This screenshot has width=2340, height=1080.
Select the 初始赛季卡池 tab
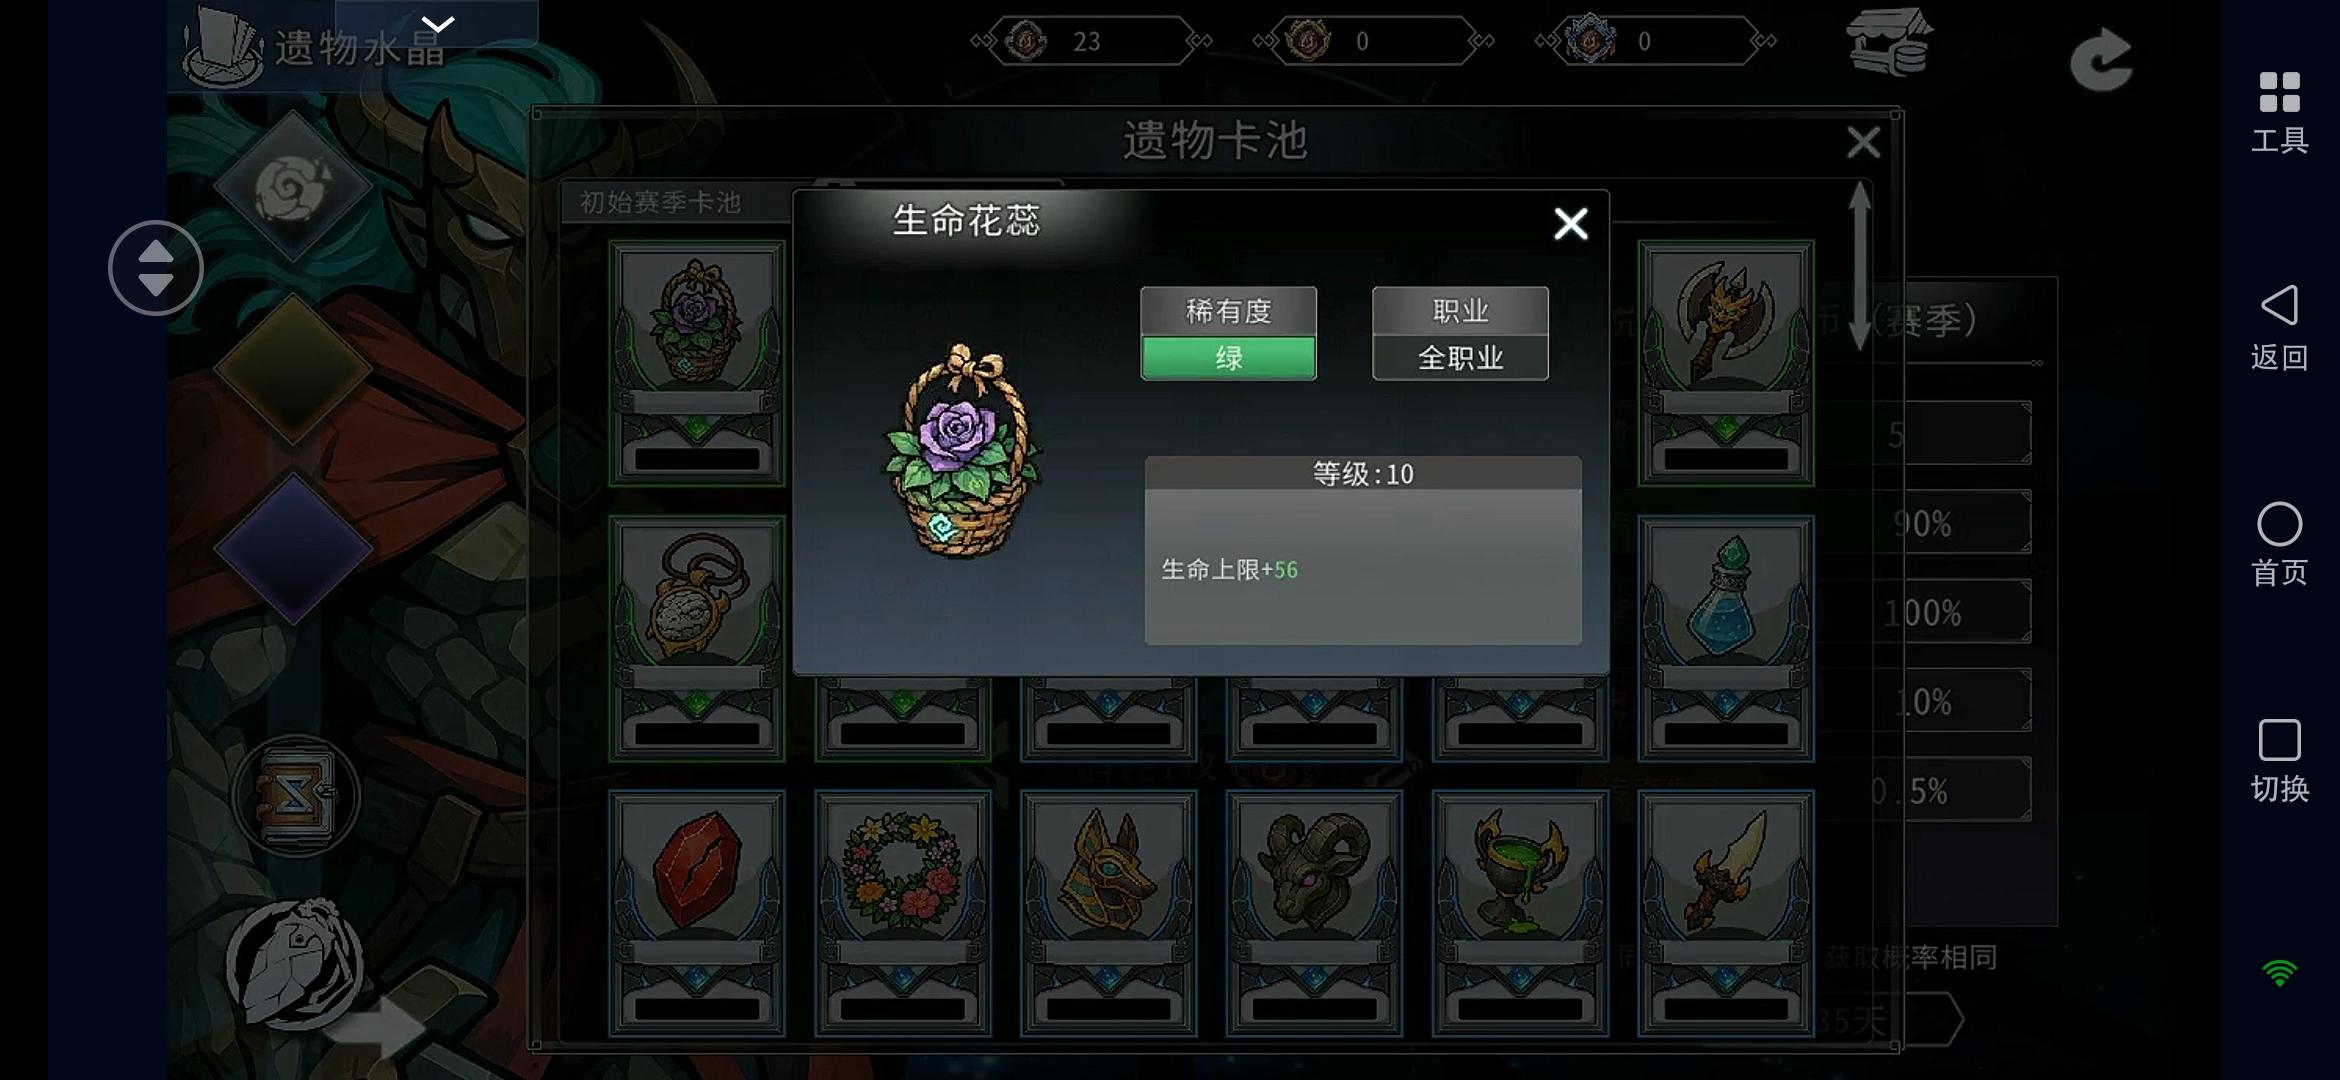(661, 203)
